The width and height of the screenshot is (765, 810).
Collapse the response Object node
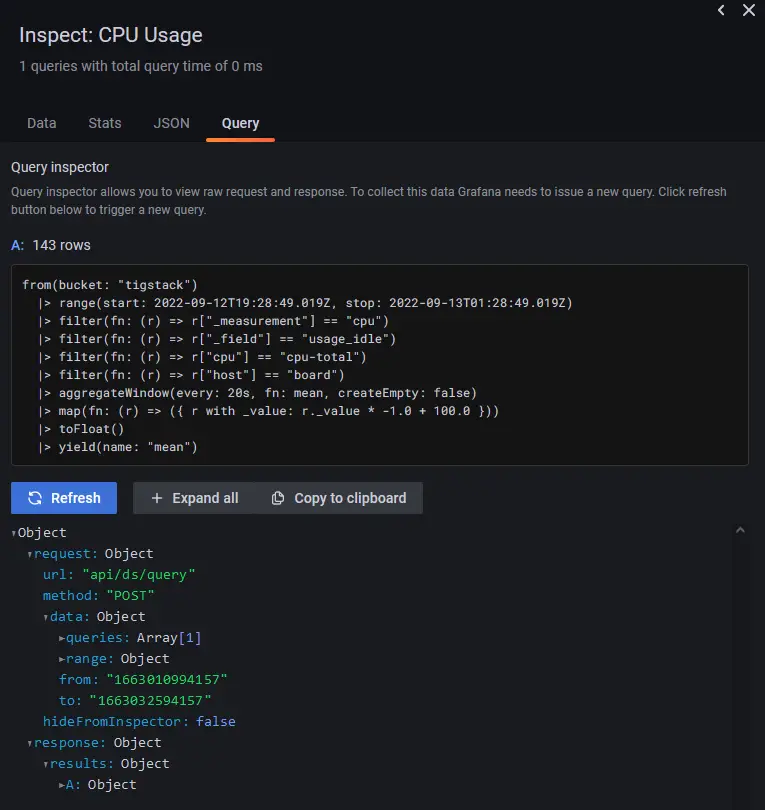(30, 742)
